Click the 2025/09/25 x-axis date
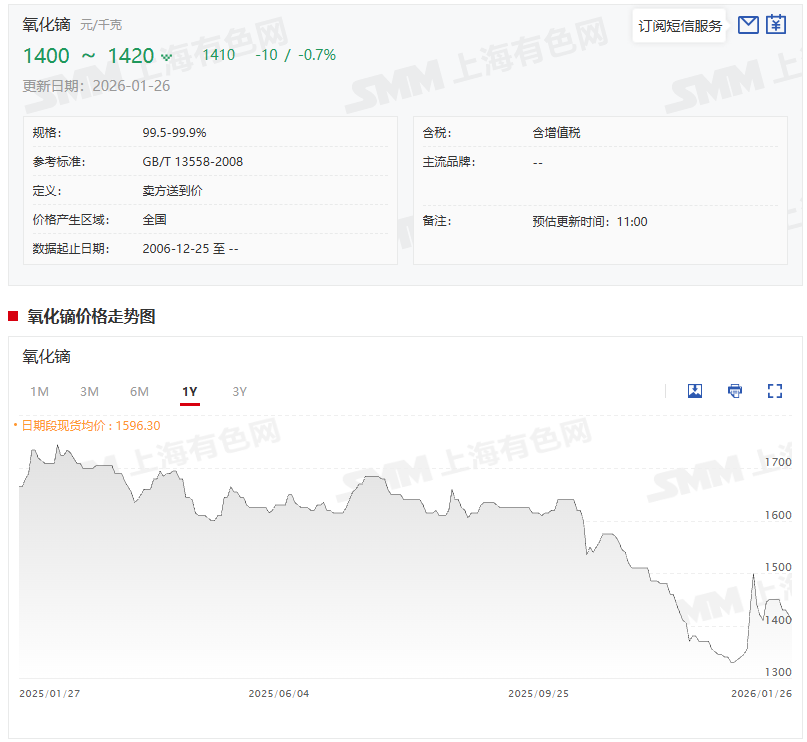This screenshot has width=807, height=742. (x=538, y=694)
